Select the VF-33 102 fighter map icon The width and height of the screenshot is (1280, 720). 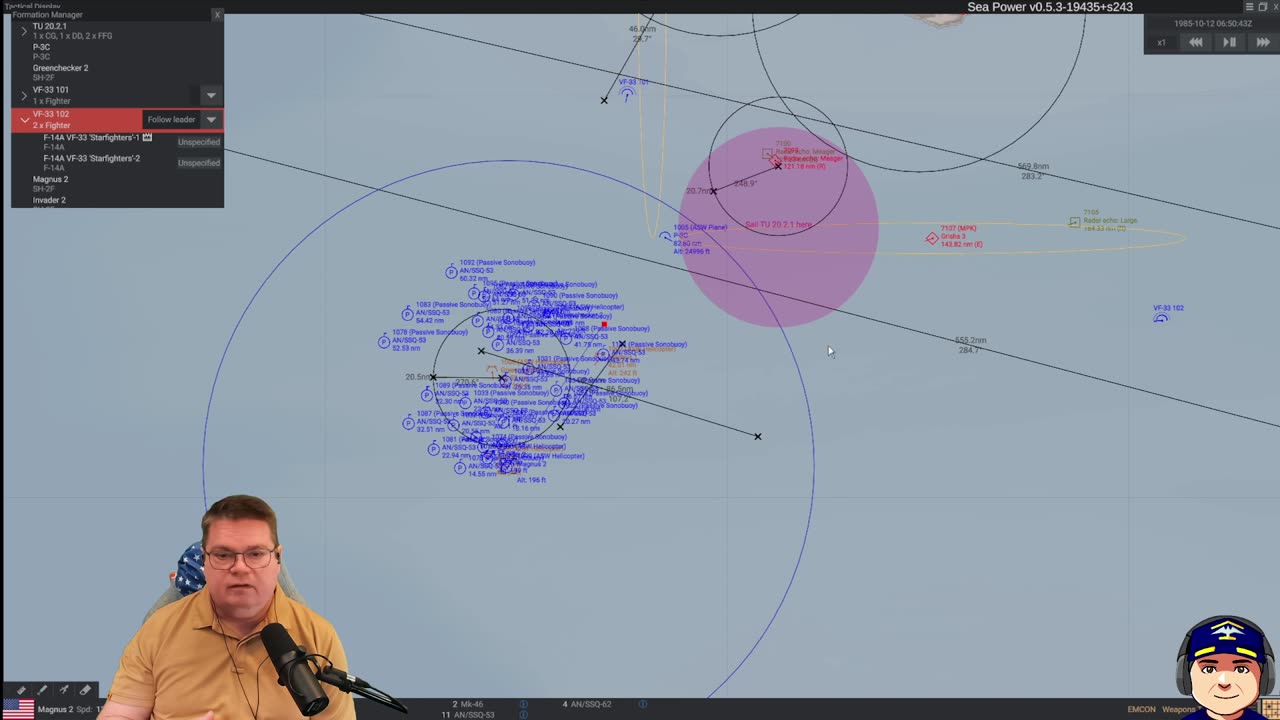tap(1161, 319)
